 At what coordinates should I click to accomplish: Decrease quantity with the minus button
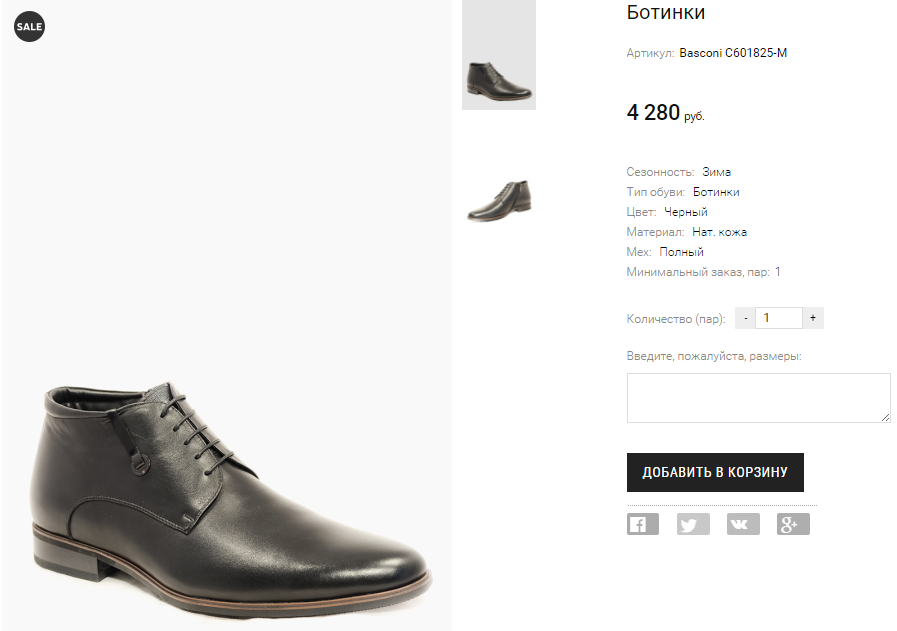point(745,318)
